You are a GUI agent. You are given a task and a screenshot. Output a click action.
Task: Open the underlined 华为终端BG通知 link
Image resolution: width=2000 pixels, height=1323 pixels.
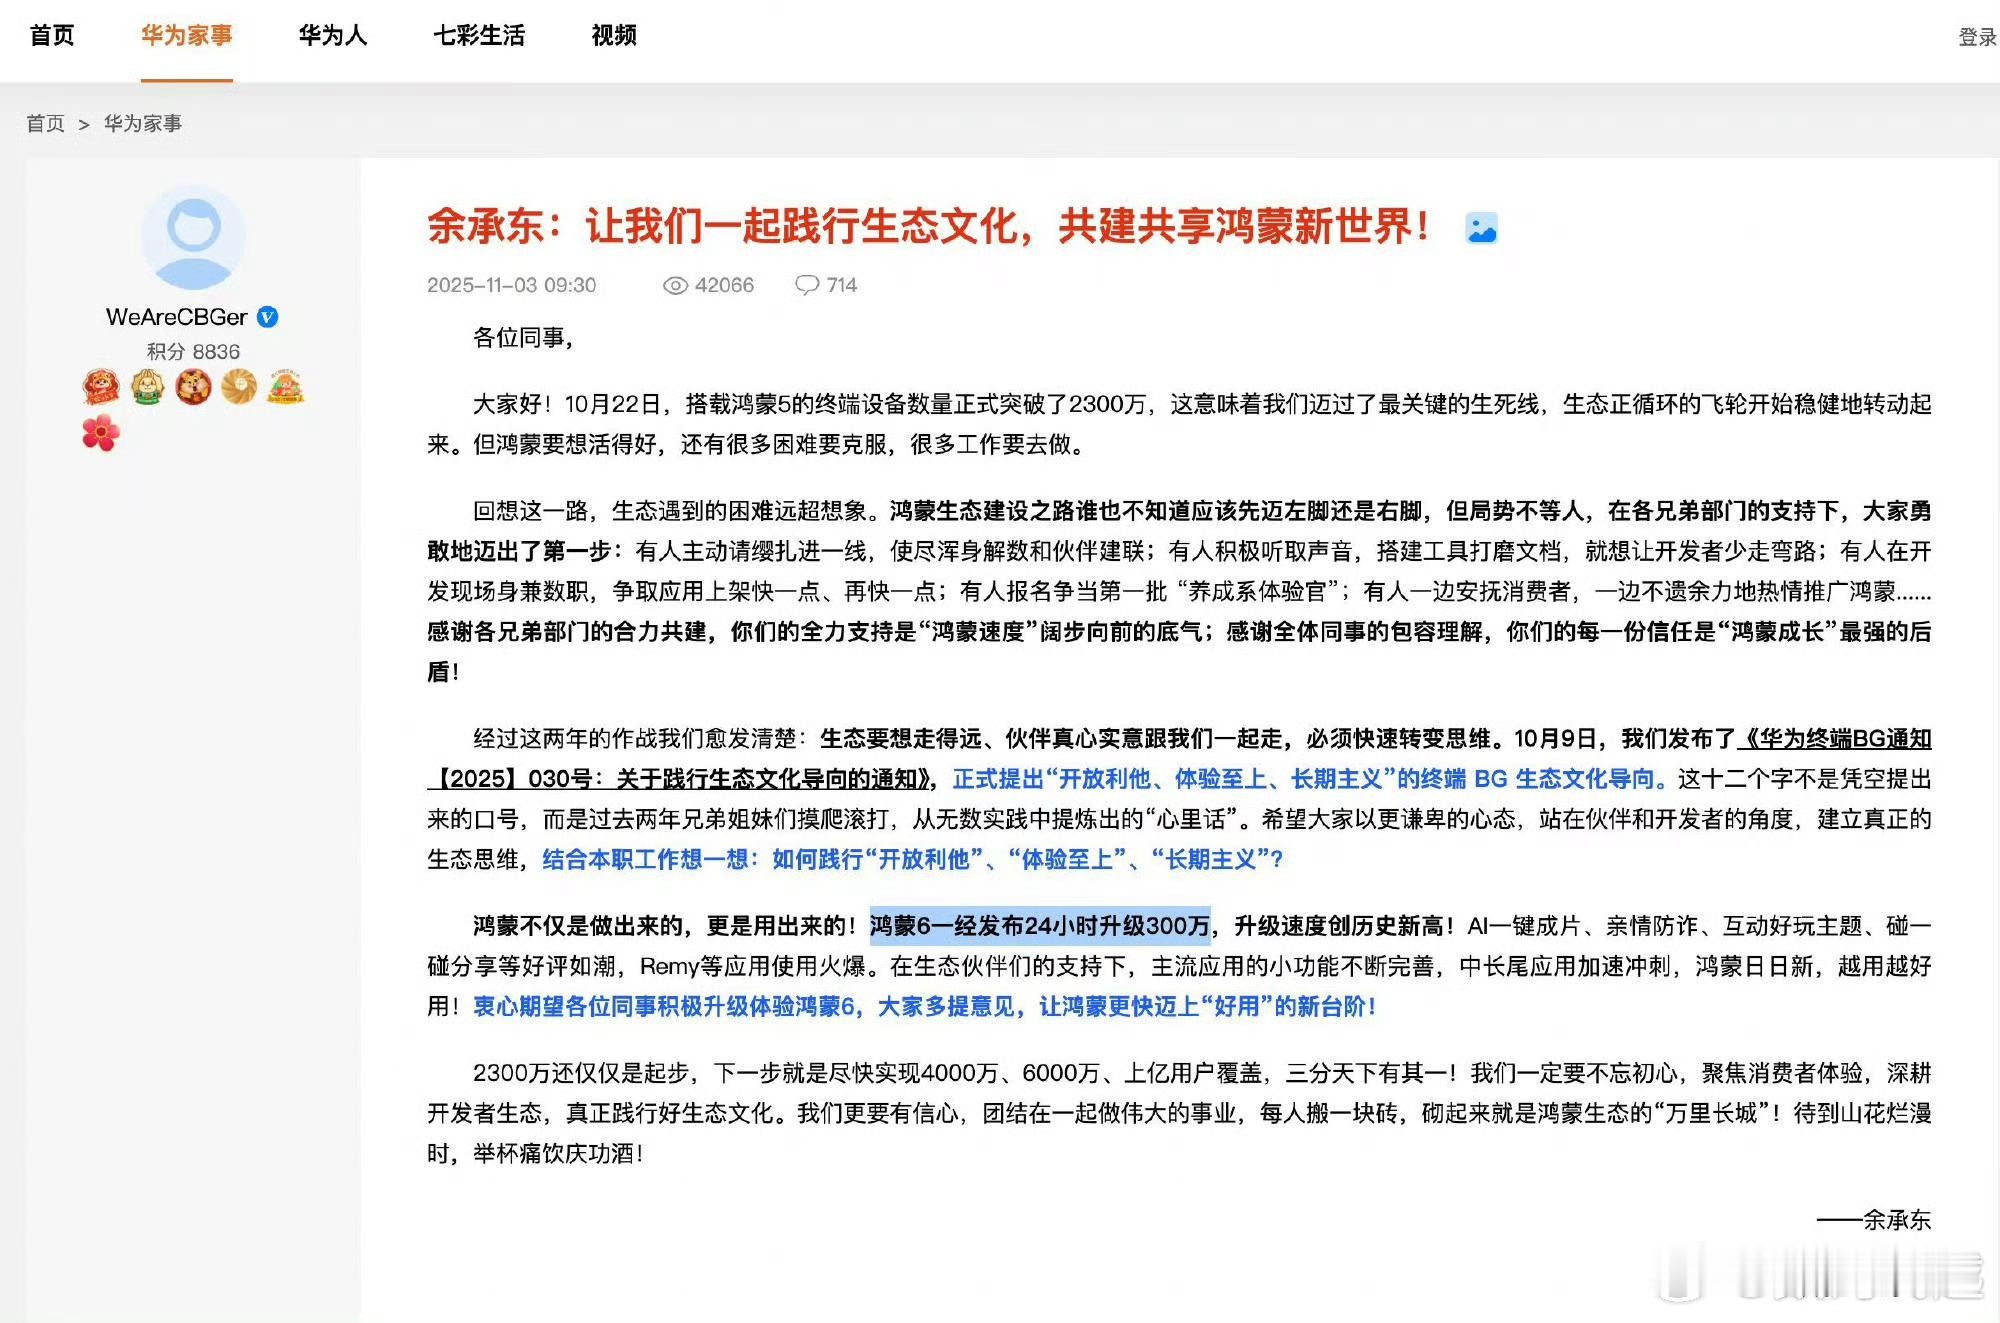(x=1837, y=739)
